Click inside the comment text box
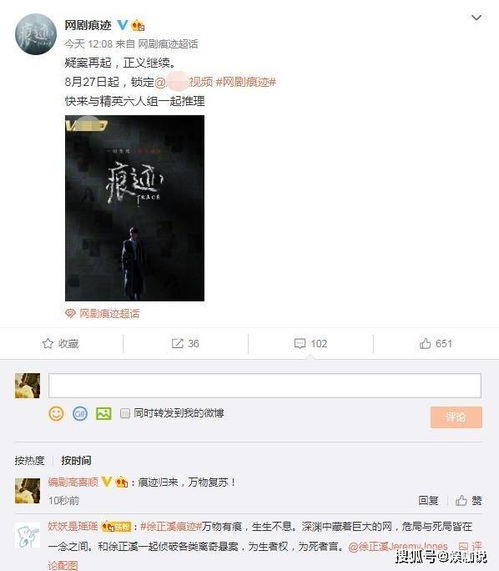Screen dimensions: 499x571 (264, 385)
